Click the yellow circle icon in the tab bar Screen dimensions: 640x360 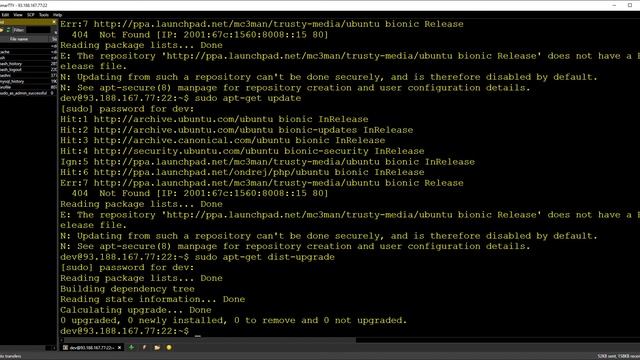click(169, 347)
